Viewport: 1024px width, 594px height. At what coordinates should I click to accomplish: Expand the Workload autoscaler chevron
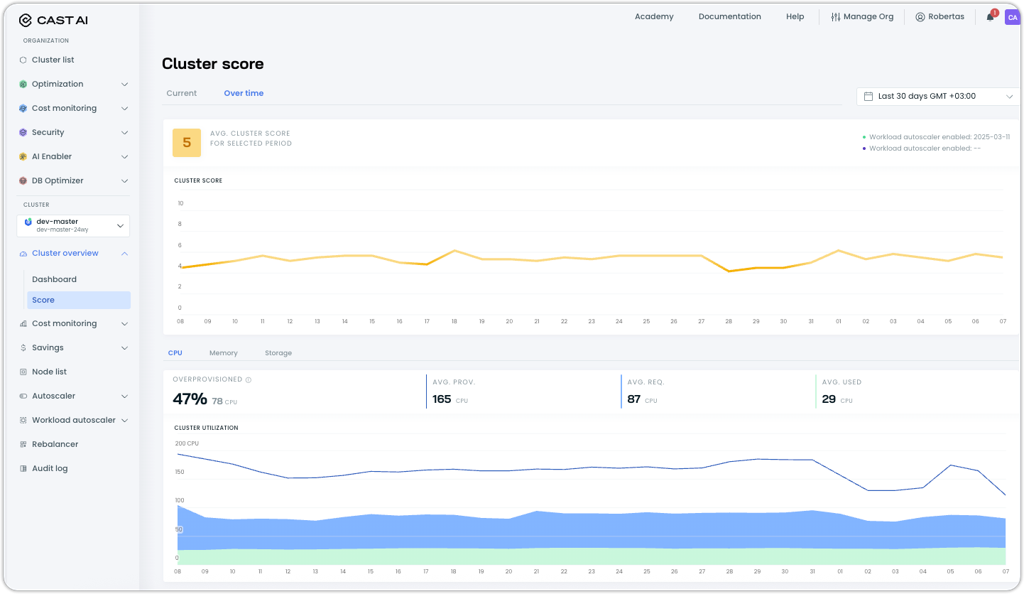[124, 420]
